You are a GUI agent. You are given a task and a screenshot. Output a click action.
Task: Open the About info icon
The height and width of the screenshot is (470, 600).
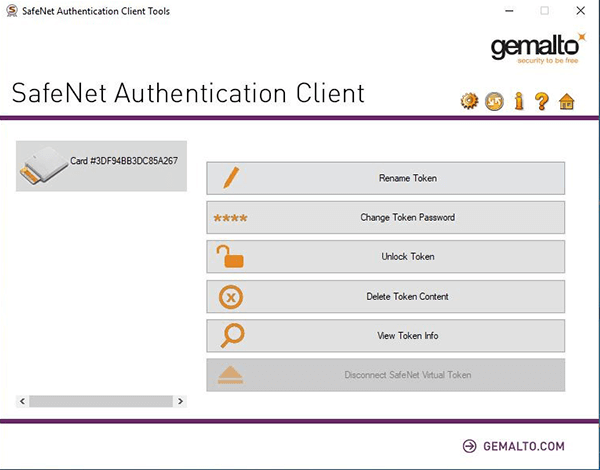tap(519, 101)
